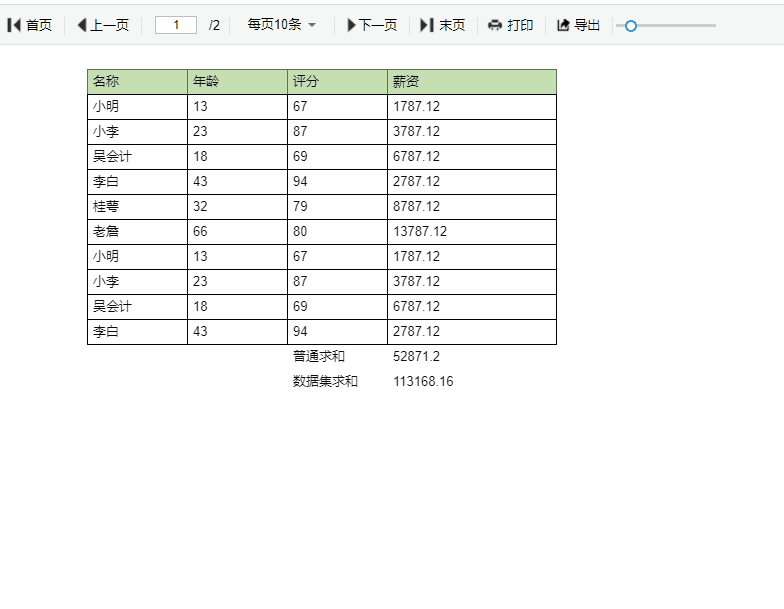This screenshot has height=609, width=784.
Task: Click the age cell 66
Action: point(238,232)
